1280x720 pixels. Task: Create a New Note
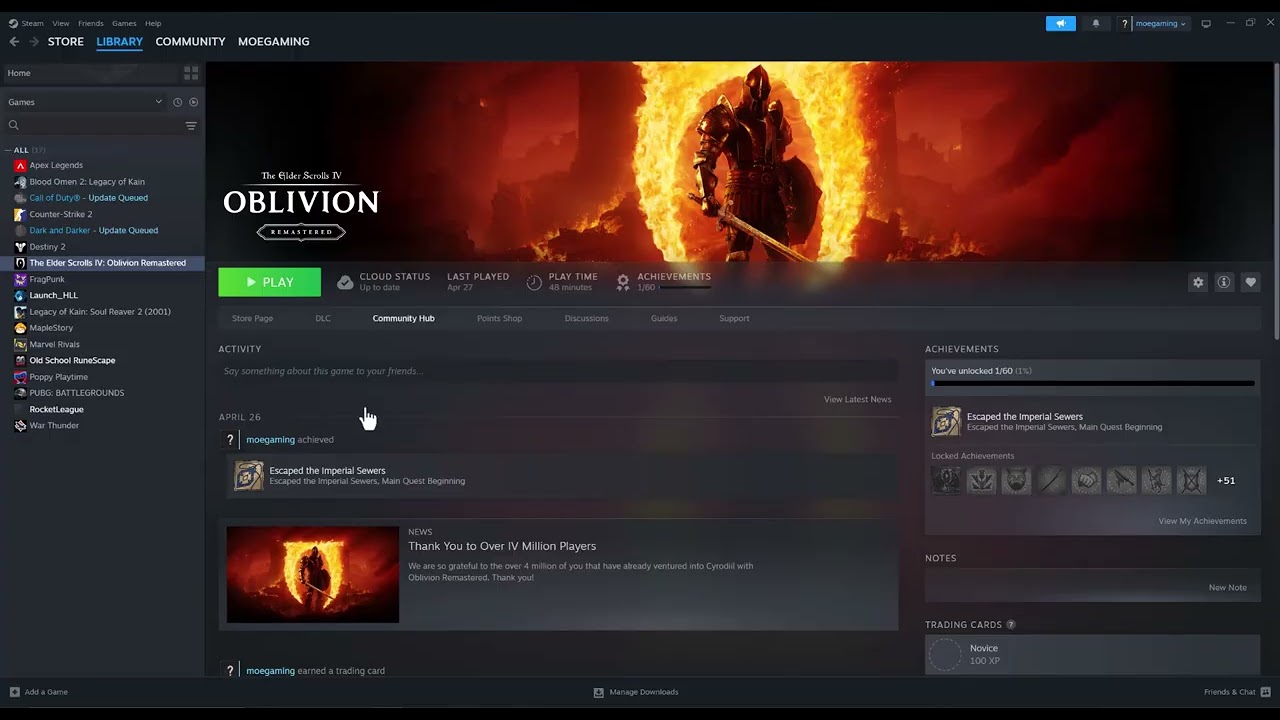coord(1227,588)
